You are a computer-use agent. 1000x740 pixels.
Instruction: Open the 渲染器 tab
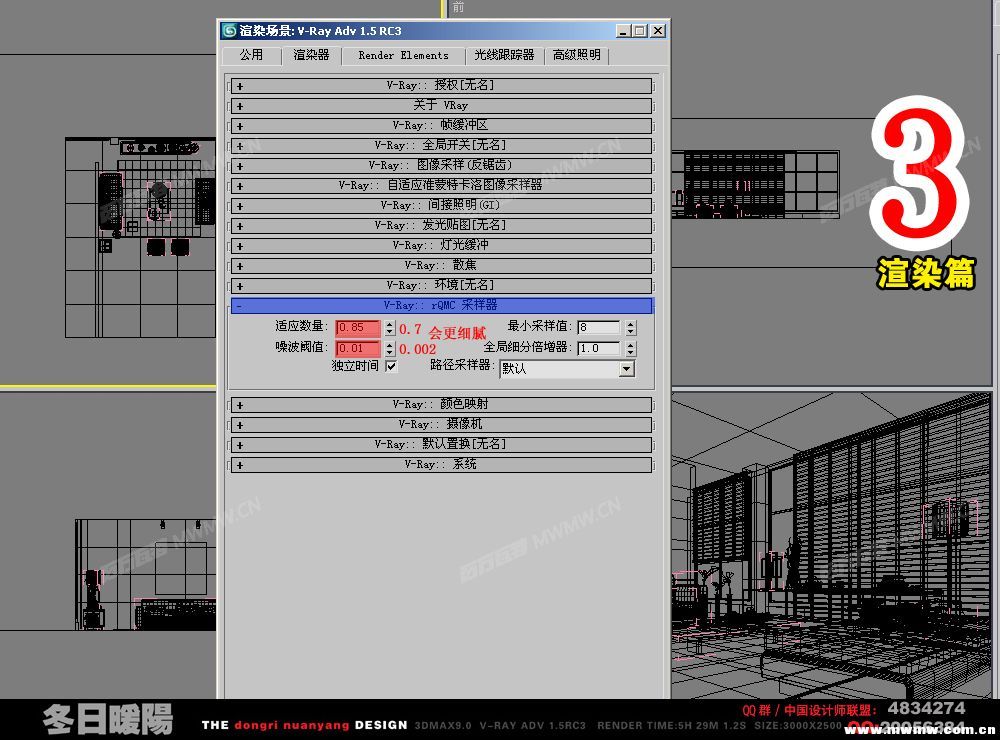pos(311,56)
